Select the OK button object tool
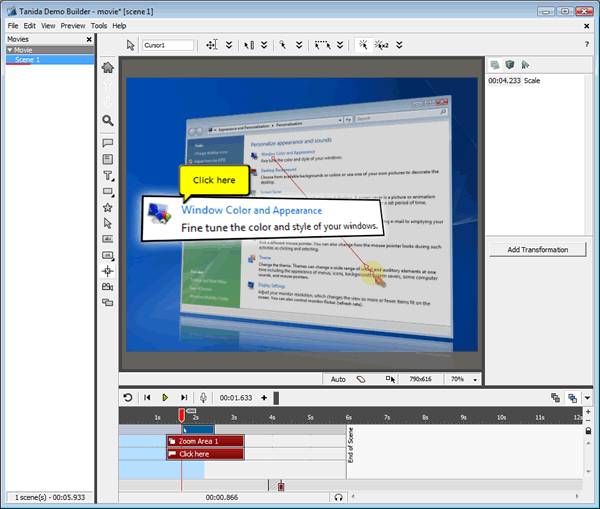This screenshot has height=509, width=600. 108,255
